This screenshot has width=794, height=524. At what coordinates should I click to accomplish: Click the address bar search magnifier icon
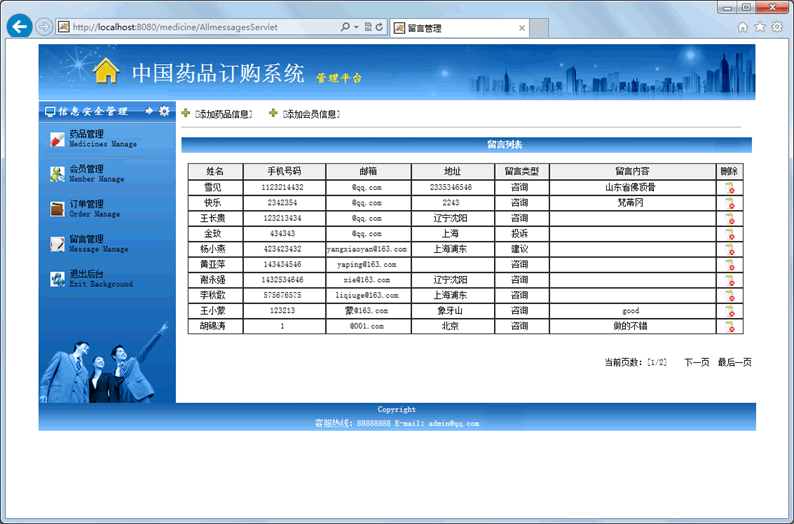click(x=345, y=27)
